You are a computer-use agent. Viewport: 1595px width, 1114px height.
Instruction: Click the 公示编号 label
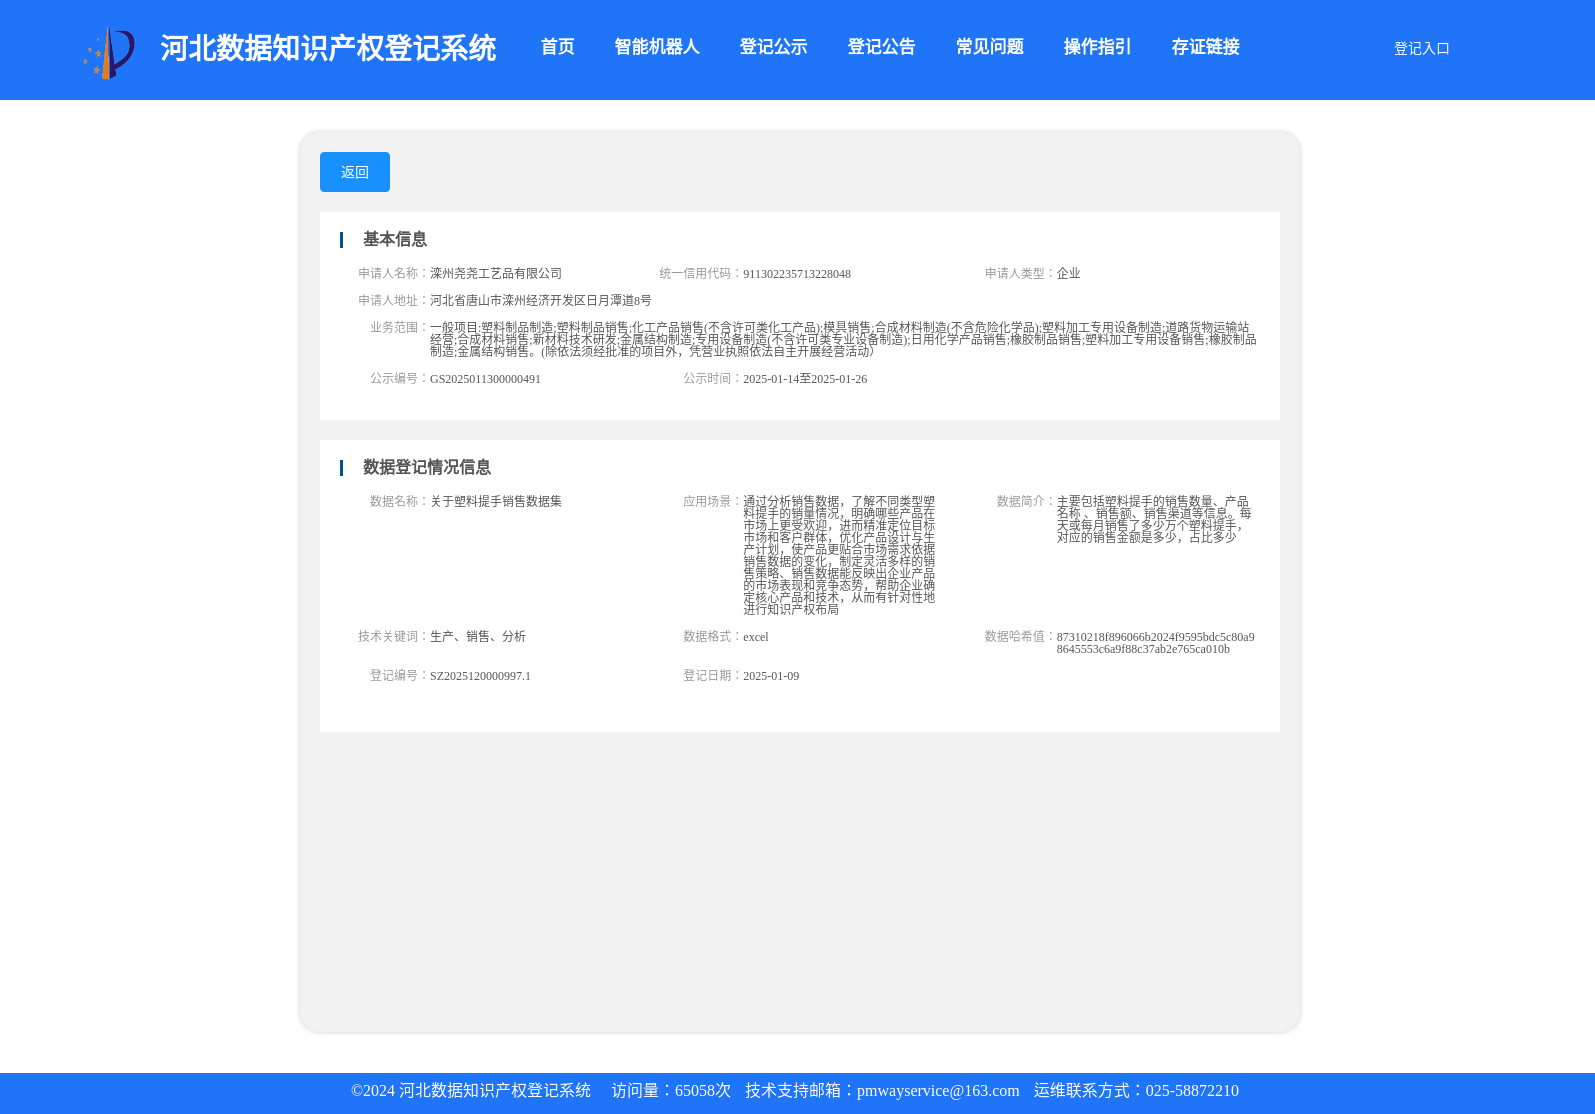[399, 378]
